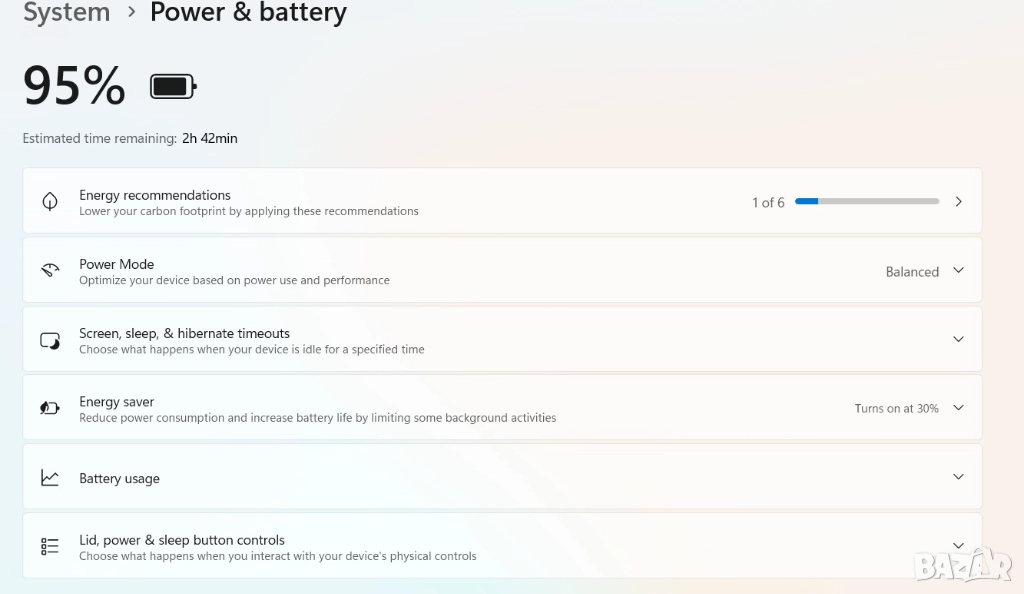
Task: Click the Battery usage row label
Action: [119, 479]
